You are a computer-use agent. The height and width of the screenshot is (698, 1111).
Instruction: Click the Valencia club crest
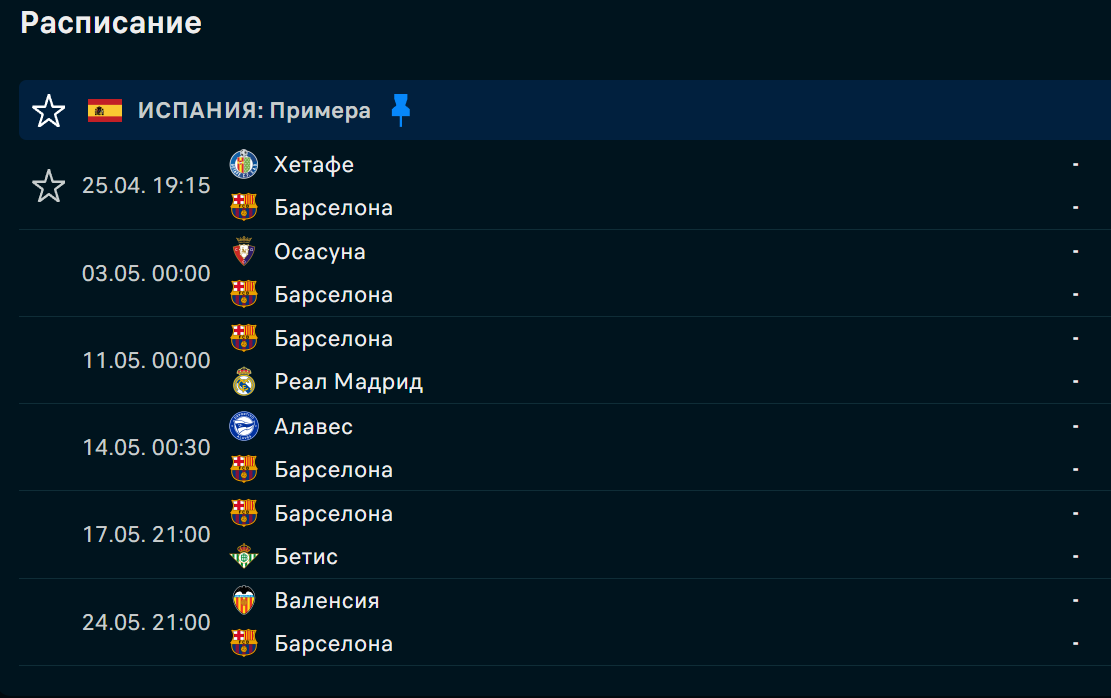click(x=244, y=600)
